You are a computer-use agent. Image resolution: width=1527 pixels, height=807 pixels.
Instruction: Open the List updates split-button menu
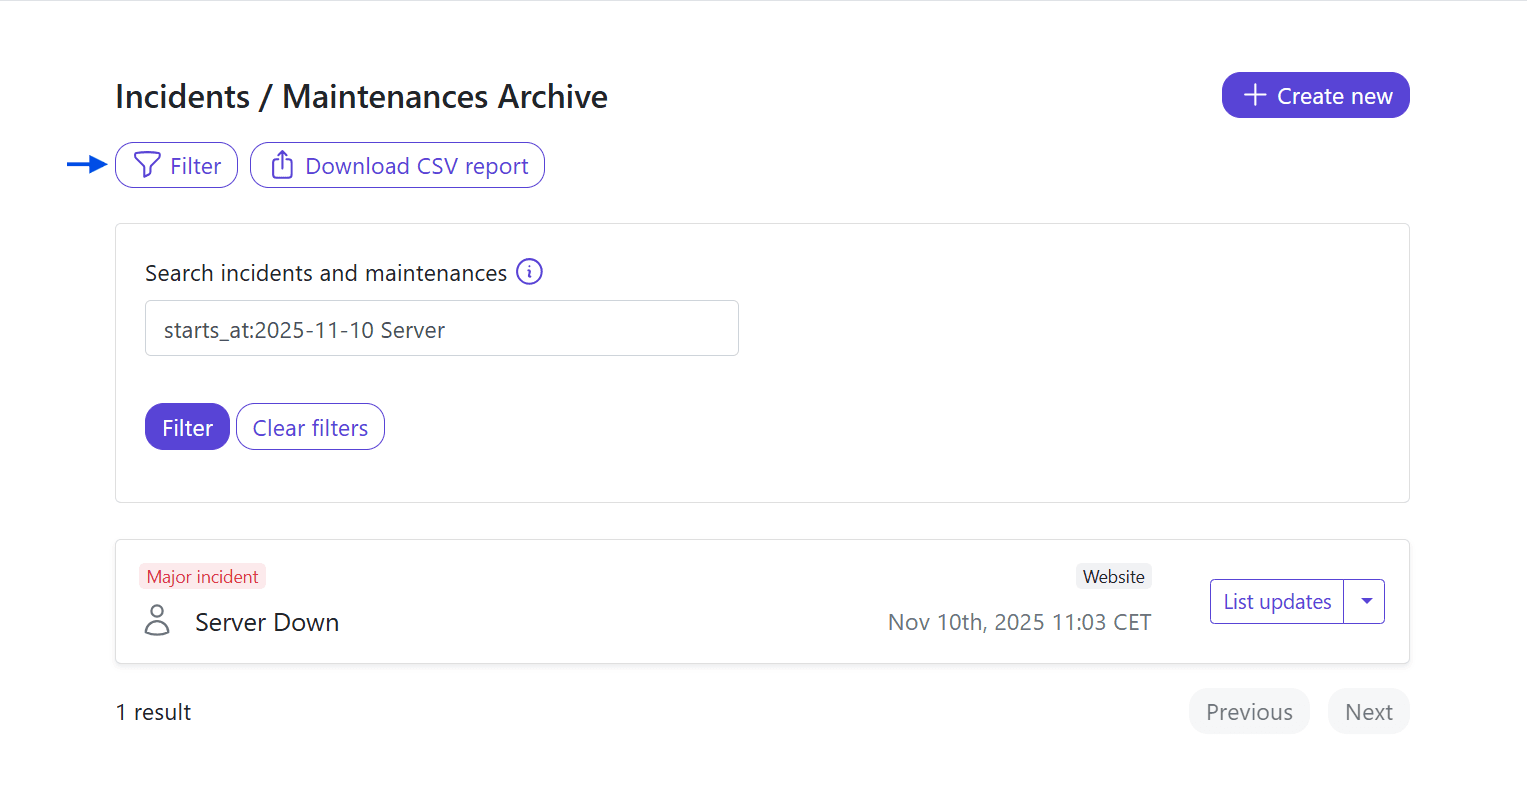click(x=1366, y=601)
